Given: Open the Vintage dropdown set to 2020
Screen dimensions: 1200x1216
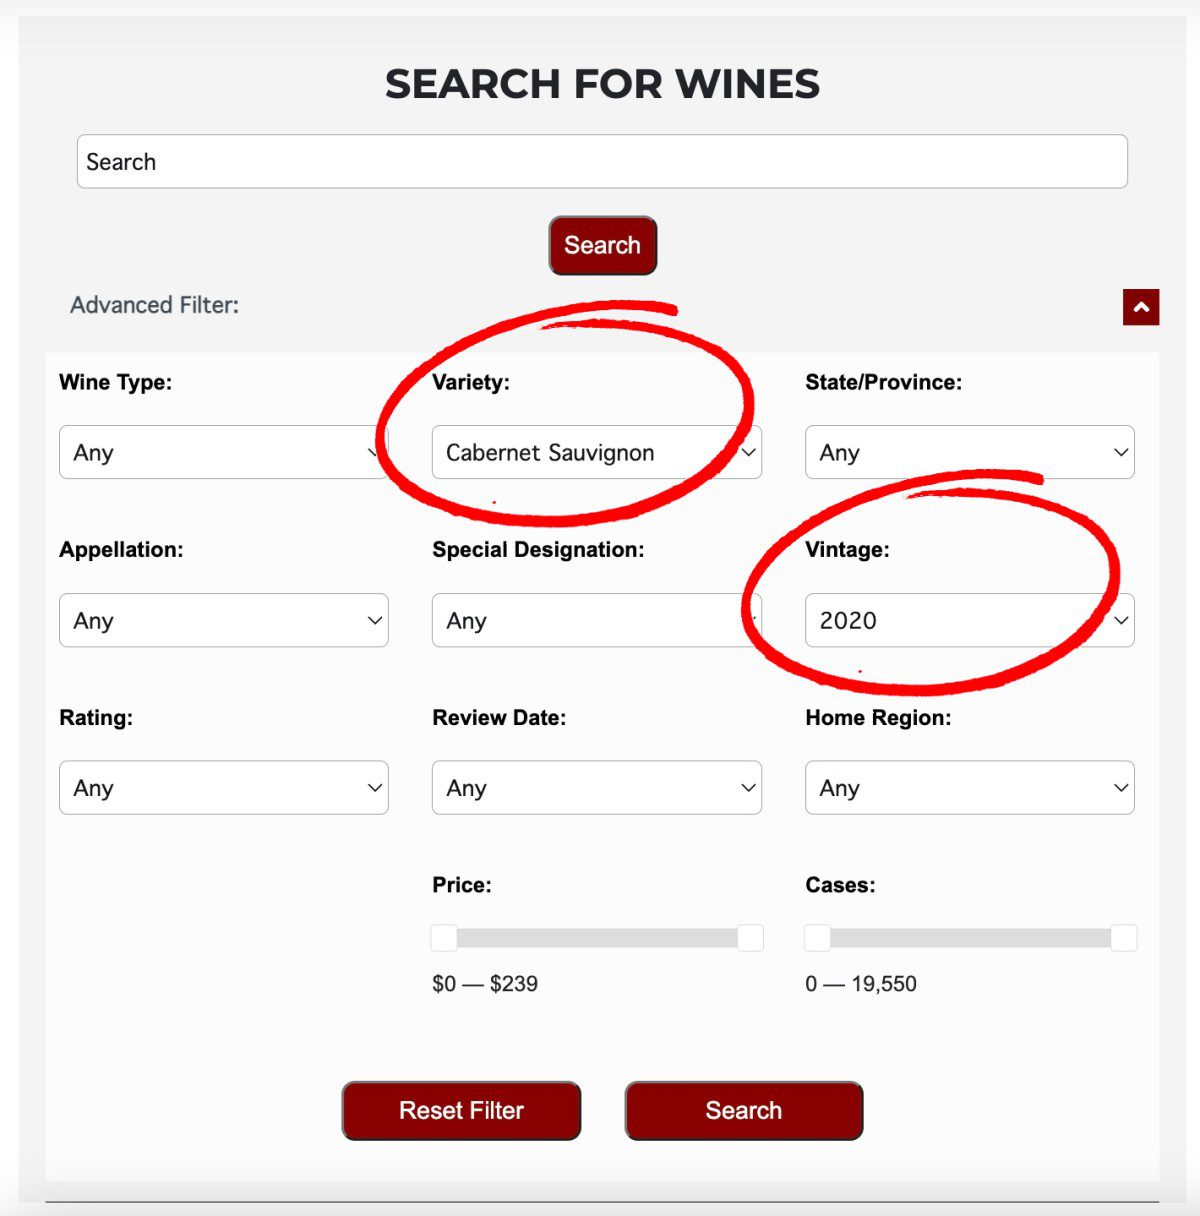Looking at the screenshot, I should (968, 620).
